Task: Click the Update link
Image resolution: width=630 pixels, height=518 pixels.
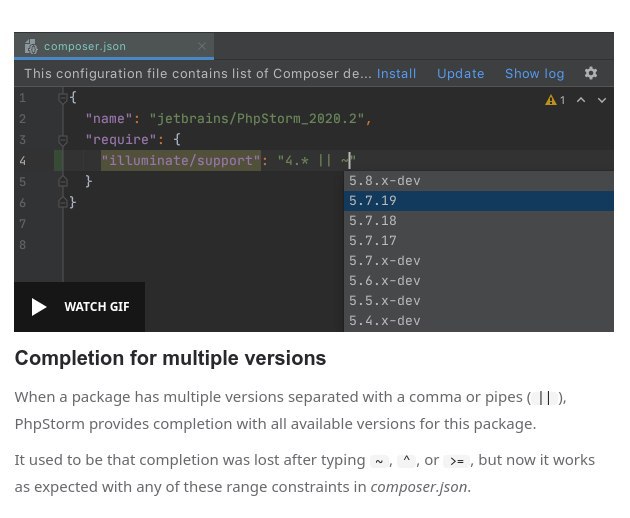Action: click(460, 74)
